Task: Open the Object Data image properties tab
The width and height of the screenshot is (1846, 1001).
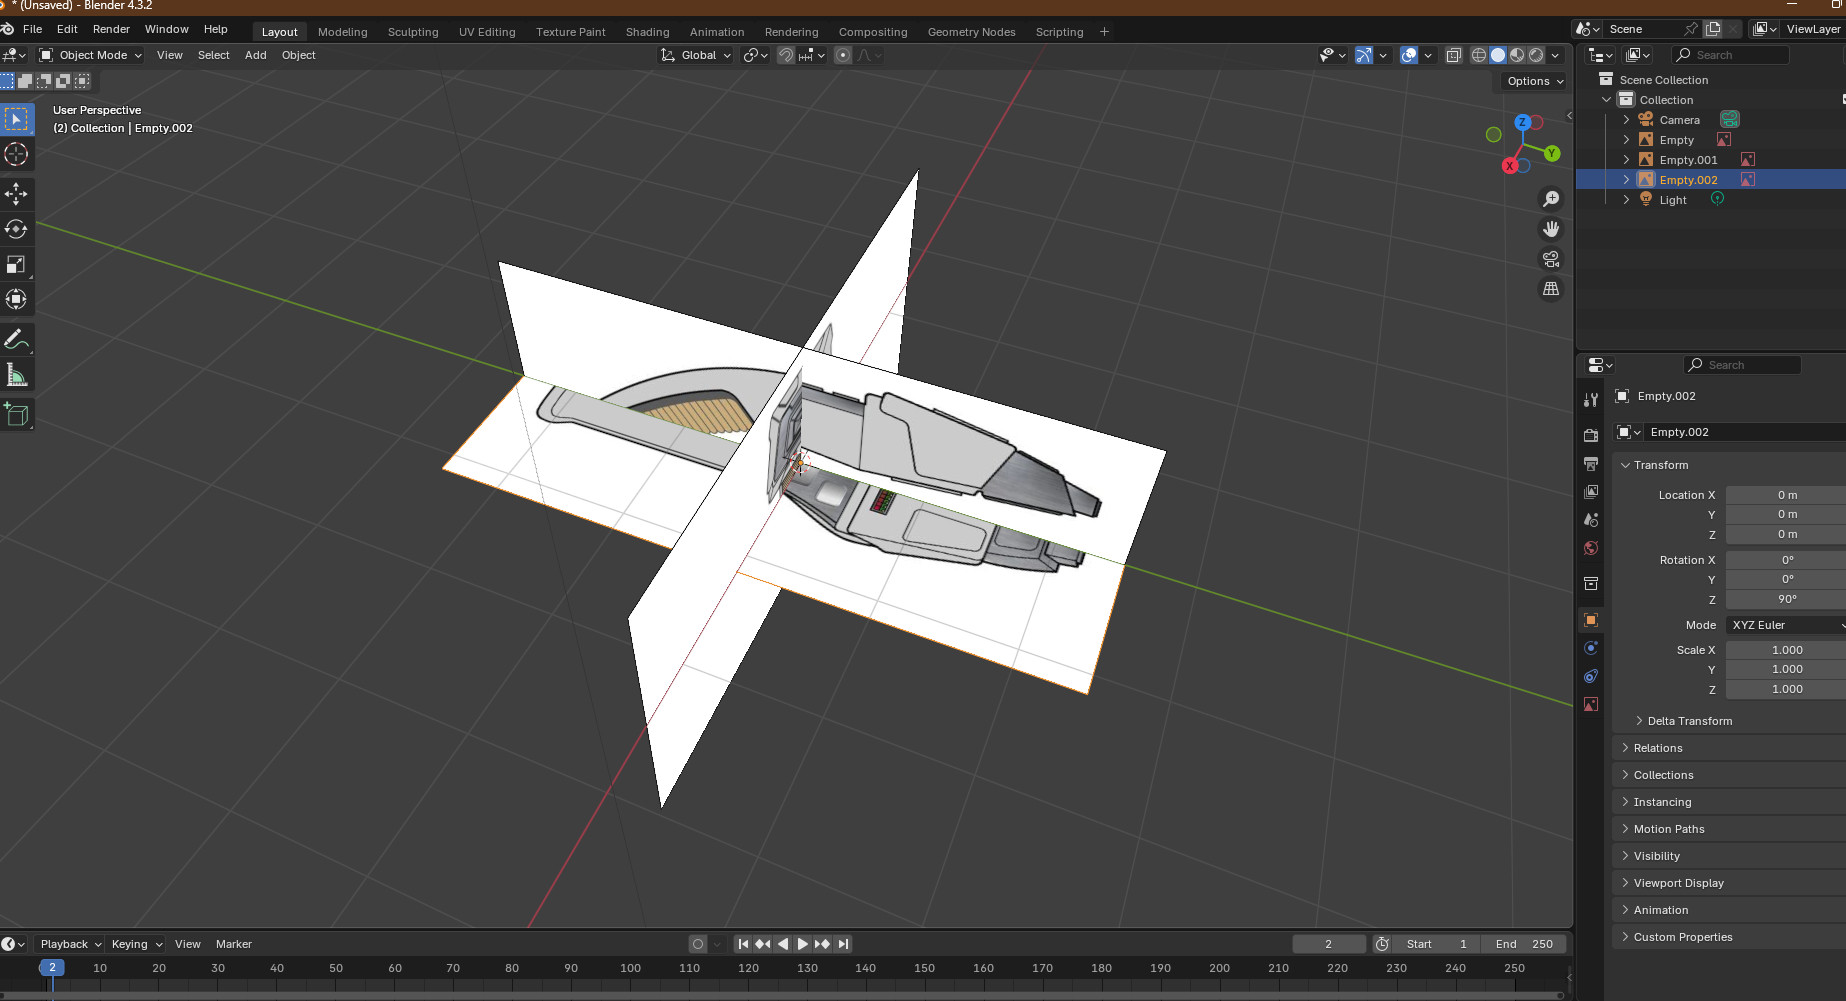Action: 1591,704
